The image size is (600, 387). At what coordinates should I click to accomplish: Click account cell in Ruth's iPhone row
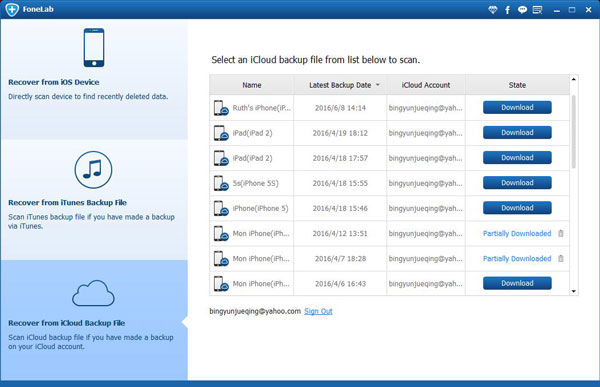coord(426,108)
